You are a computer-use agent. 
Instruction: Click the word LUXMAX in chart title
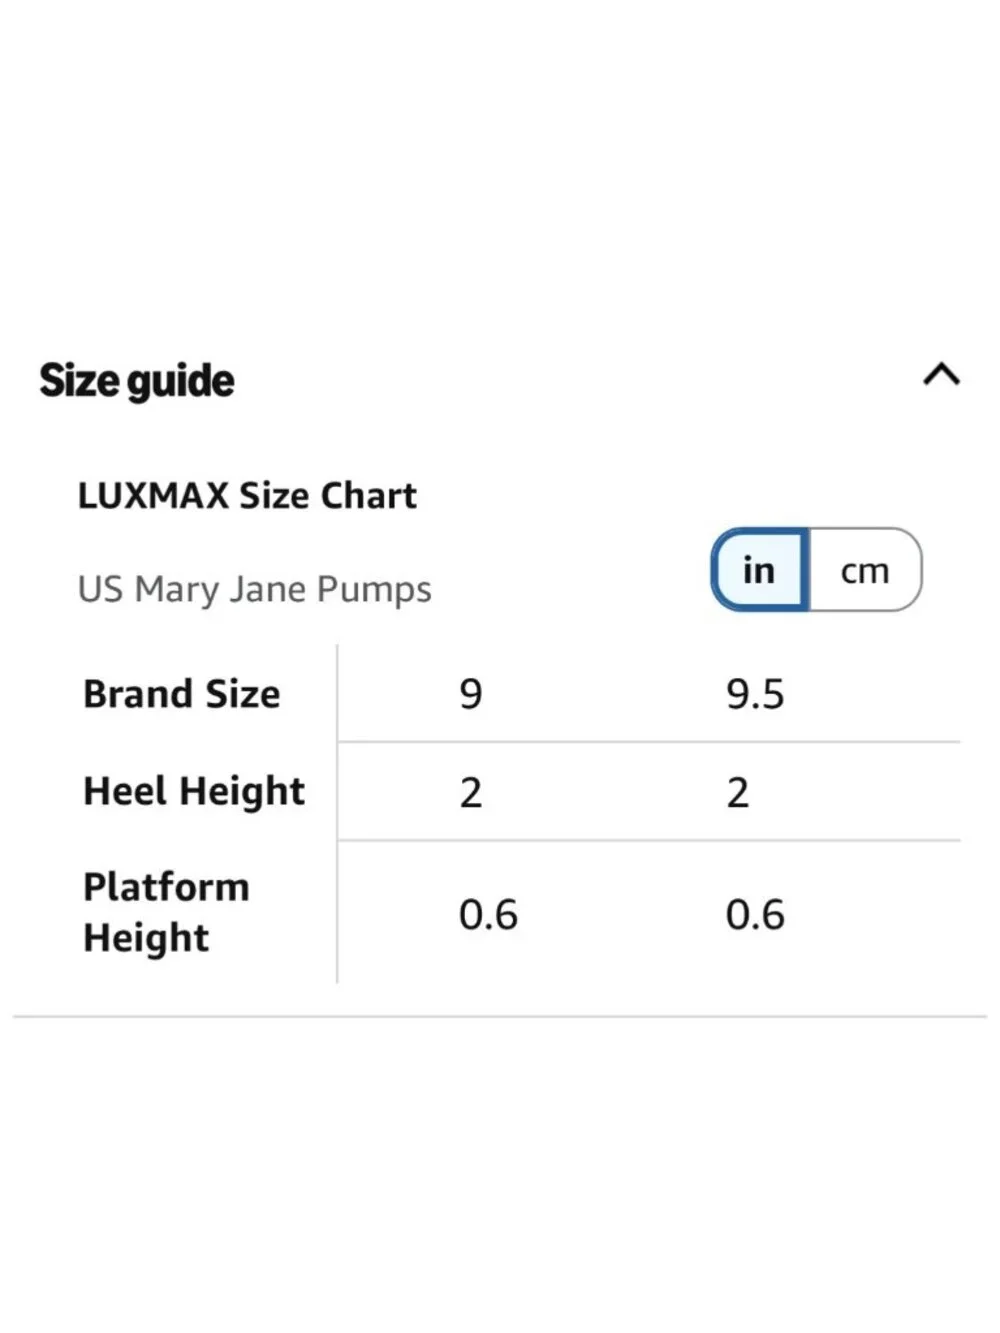click(154, 495)
